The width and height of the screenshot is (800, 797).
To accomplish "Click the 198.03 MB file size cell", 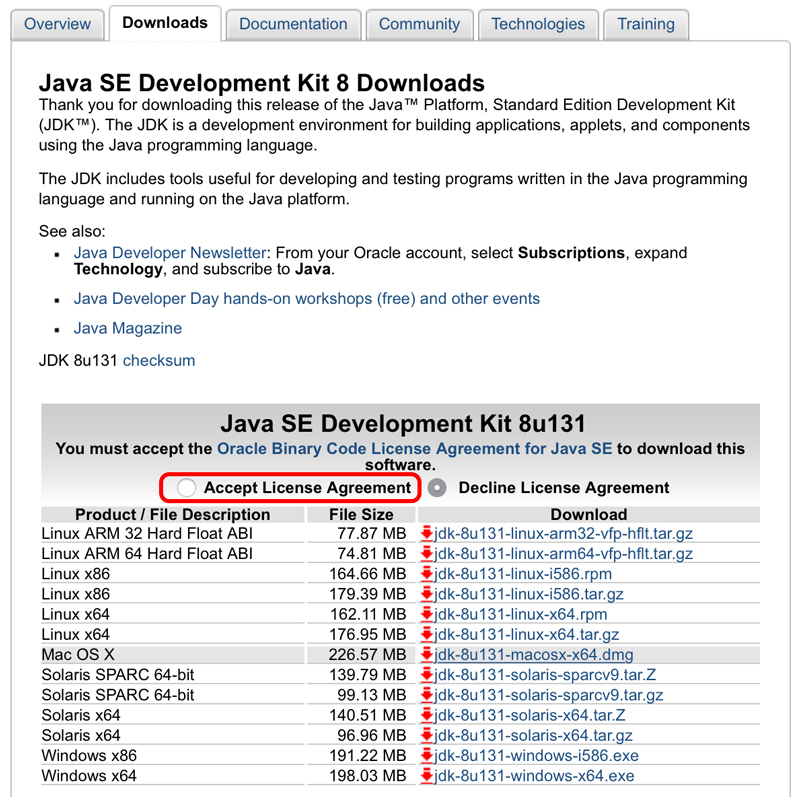I will pyautogui.click(x=362, y=776).
